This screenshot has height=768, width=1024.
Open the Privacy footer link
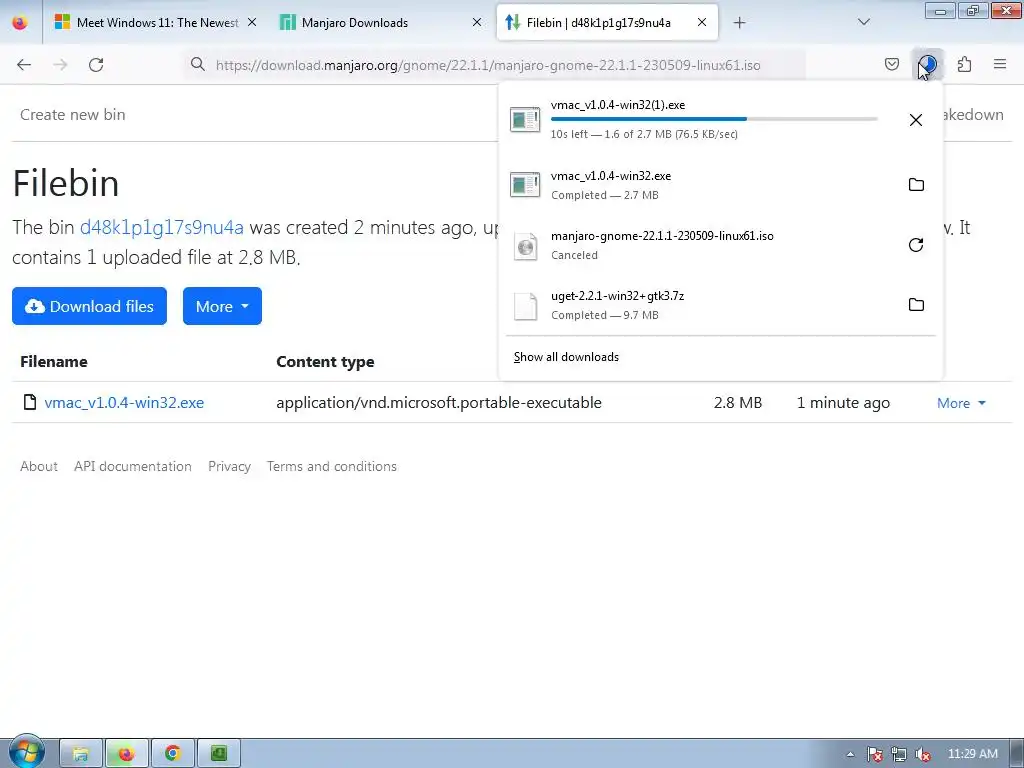coord(229,466)
